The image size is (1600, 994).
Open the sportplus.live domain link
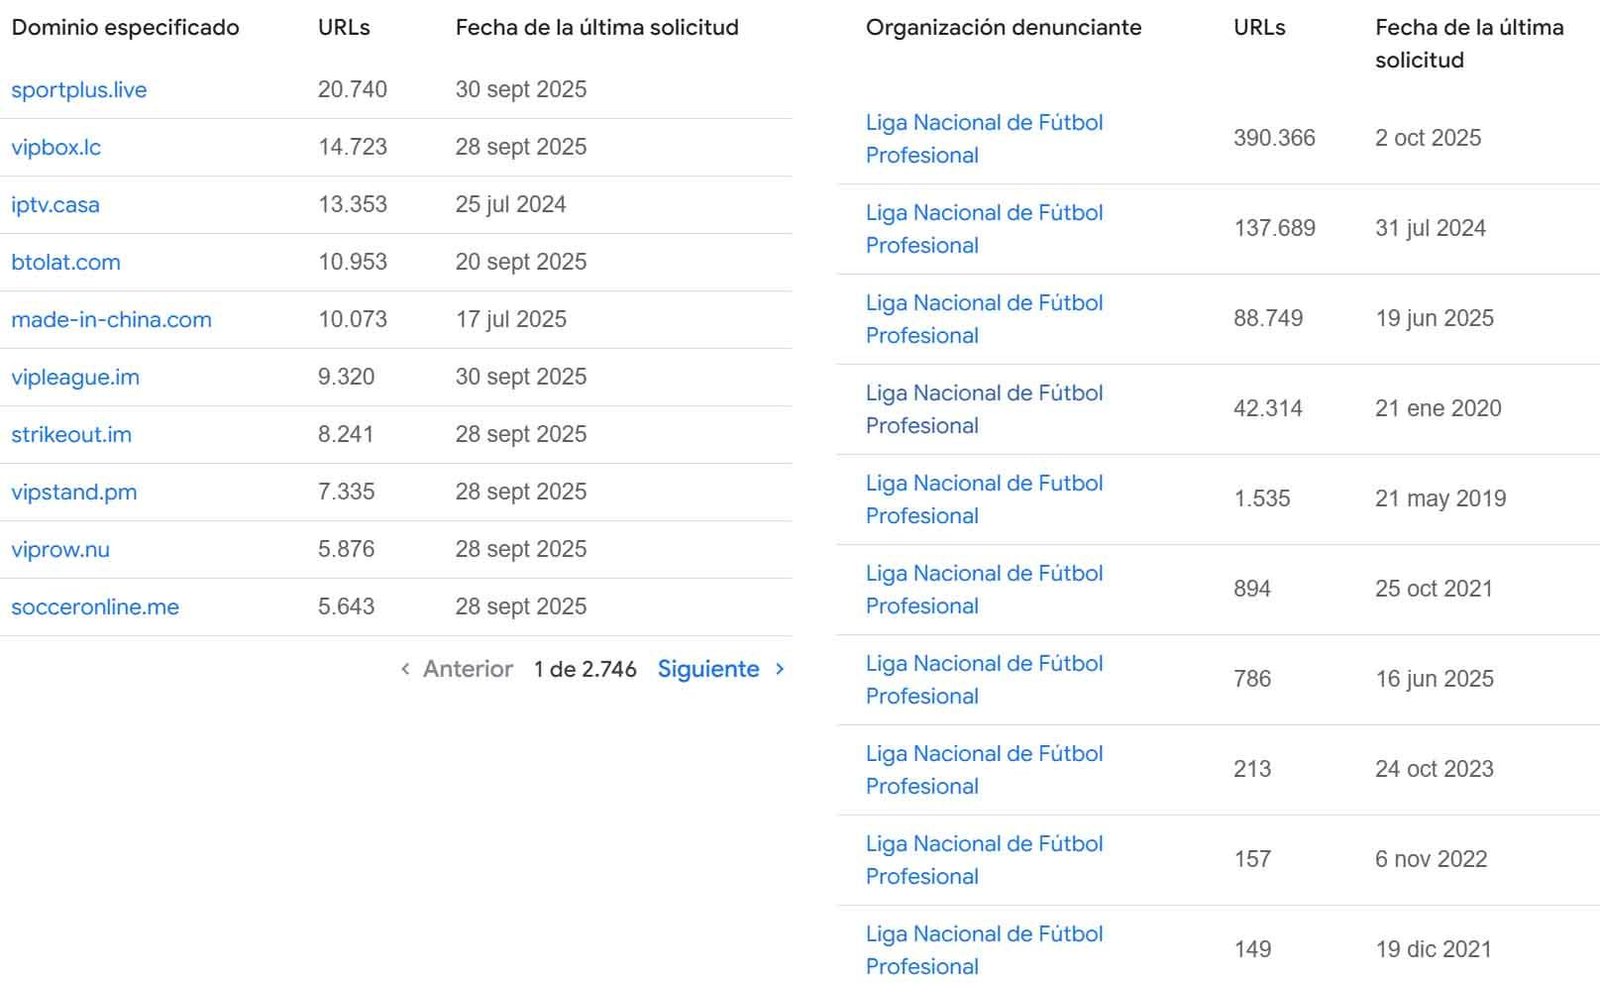click(79, 90)
